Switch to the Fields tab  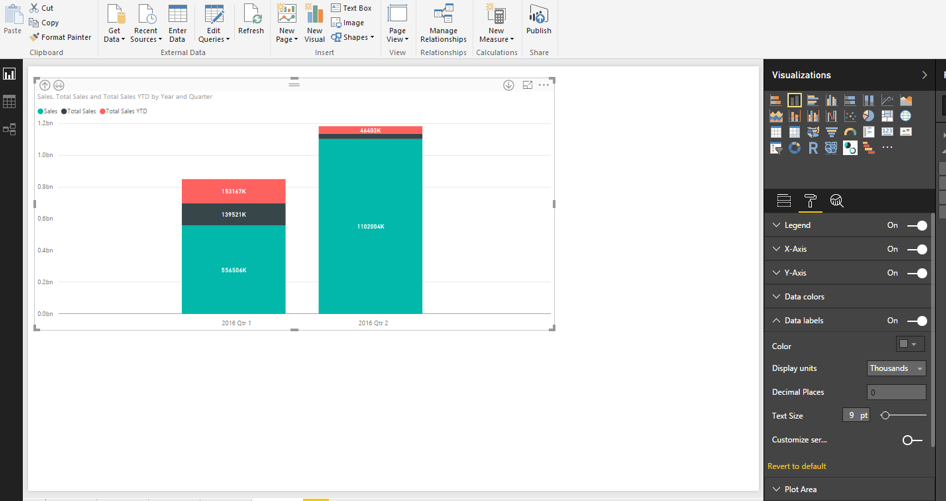point(784,201)
